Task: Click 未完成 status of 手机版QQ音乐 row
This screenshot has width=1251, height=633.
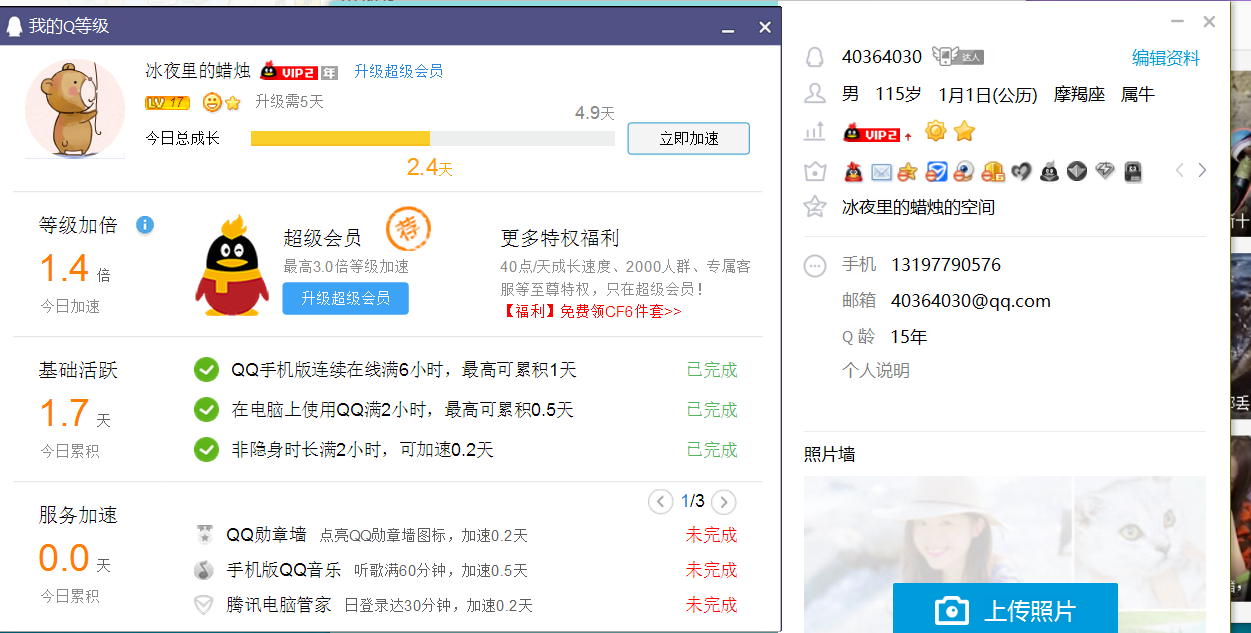Action: click(711, 570)
